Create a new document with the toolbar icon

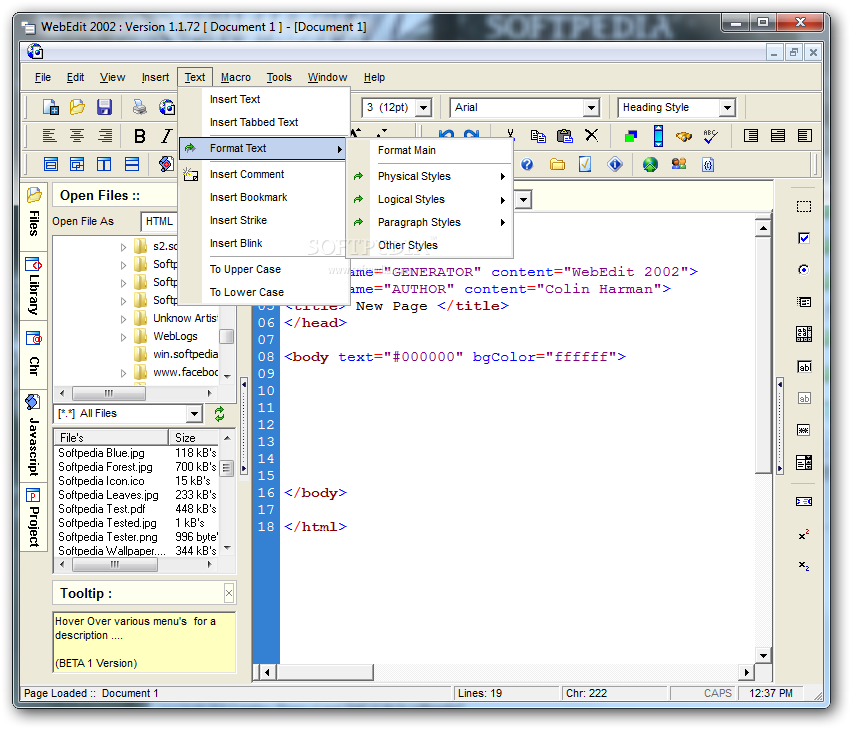(50, 107)
